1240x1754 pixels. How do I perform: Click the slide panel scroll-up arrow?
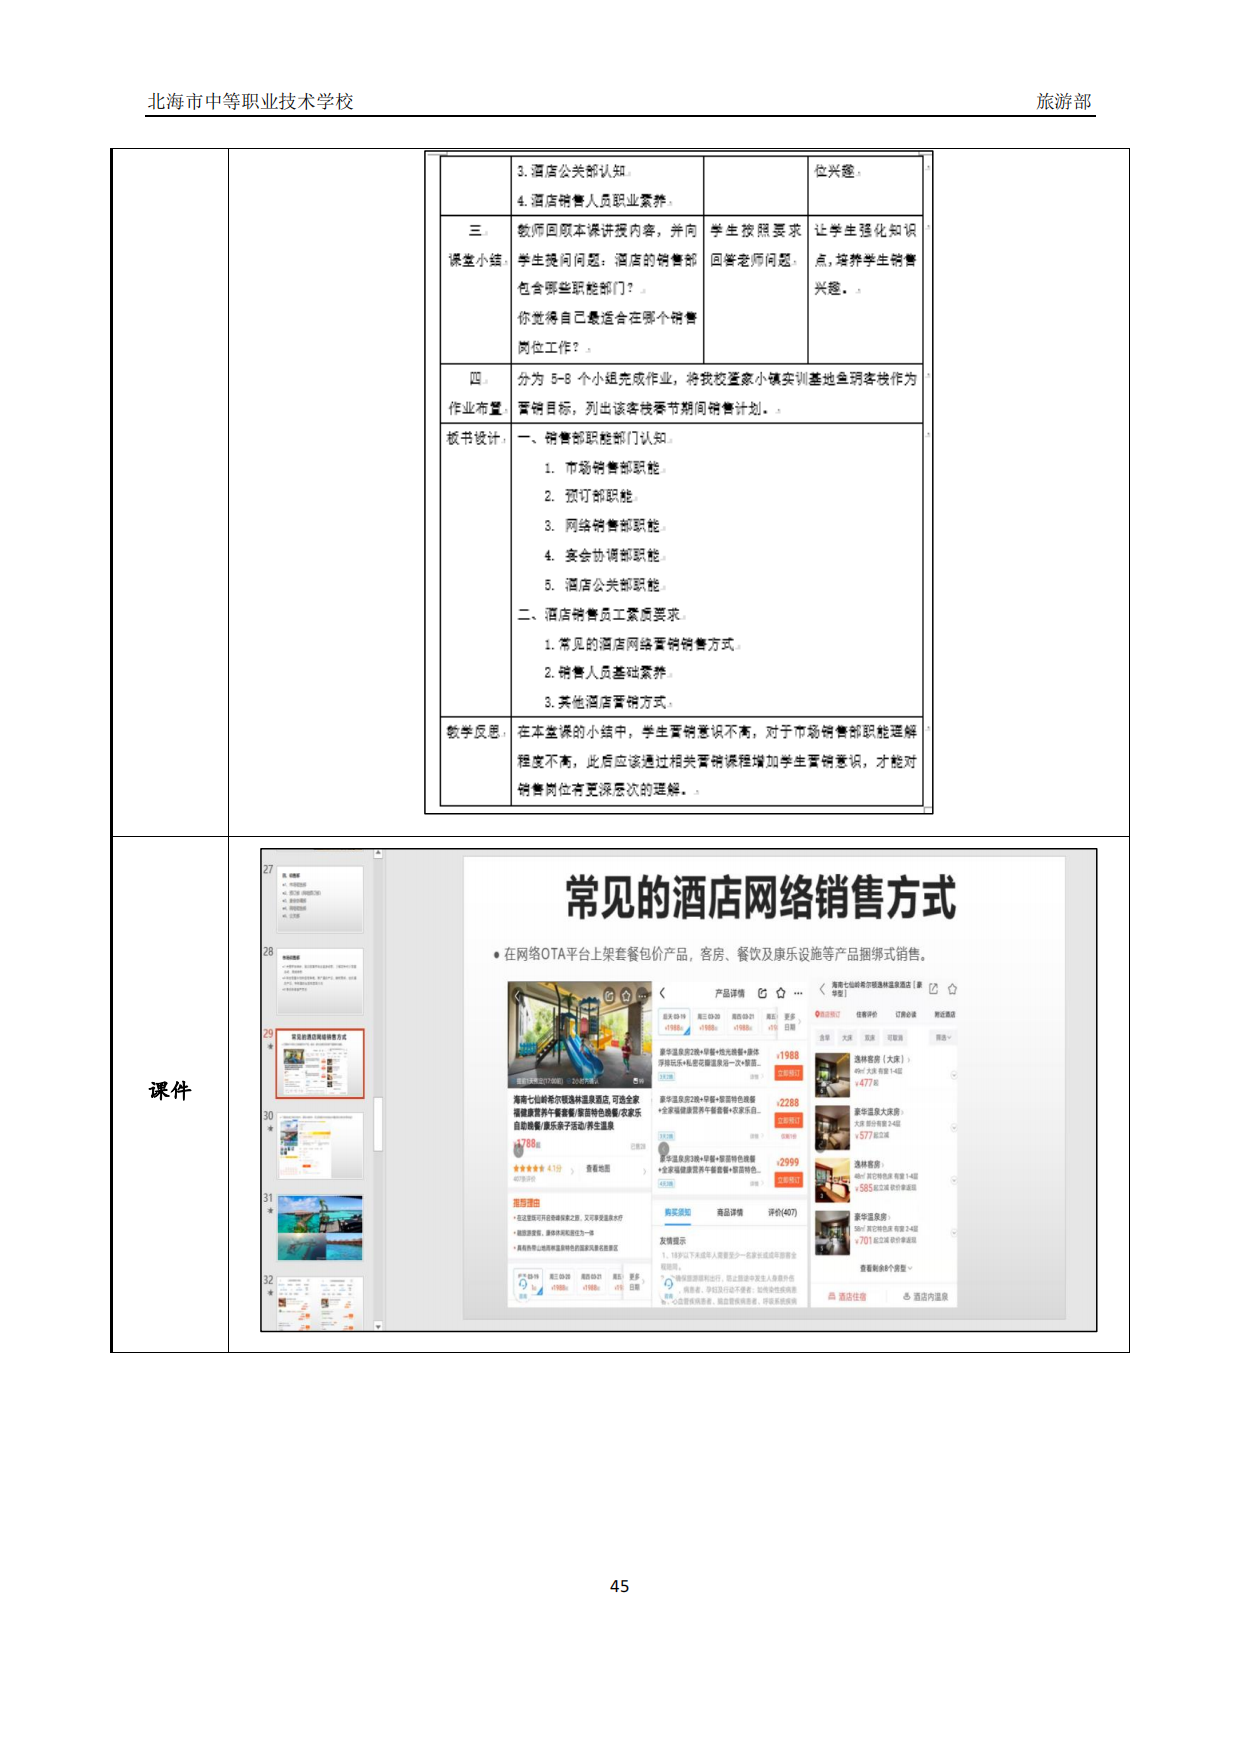click(x=378, y=854)
